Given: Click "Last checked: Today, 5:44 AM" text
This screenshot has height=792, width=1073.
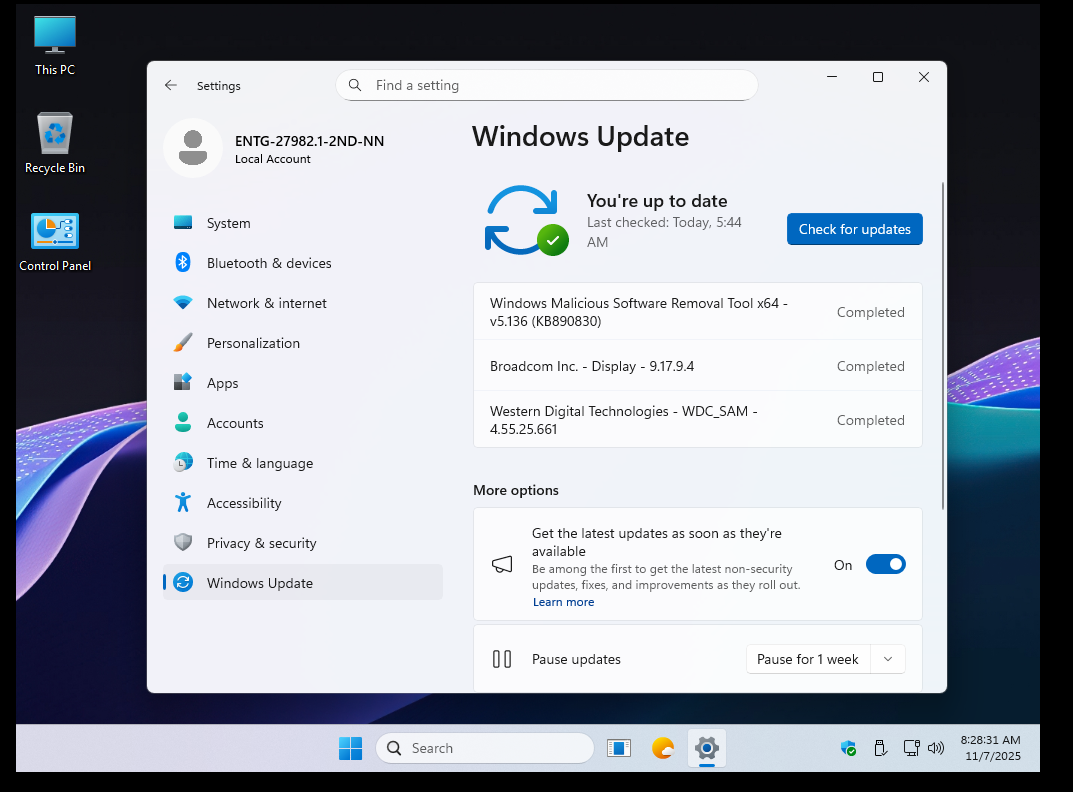Looking at the screenshot, I should point(664,232).
